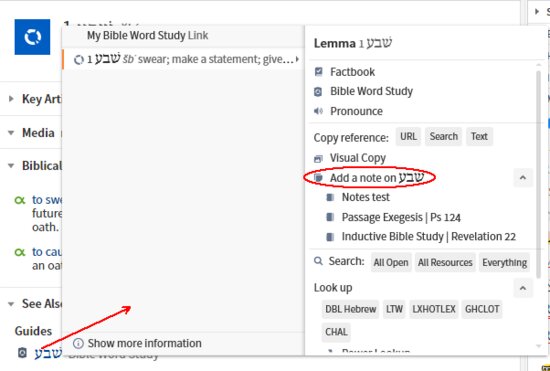The width and height of the screenshot is (550, 371).
Task: Collapse the See Also section
Action: [11, 304]
